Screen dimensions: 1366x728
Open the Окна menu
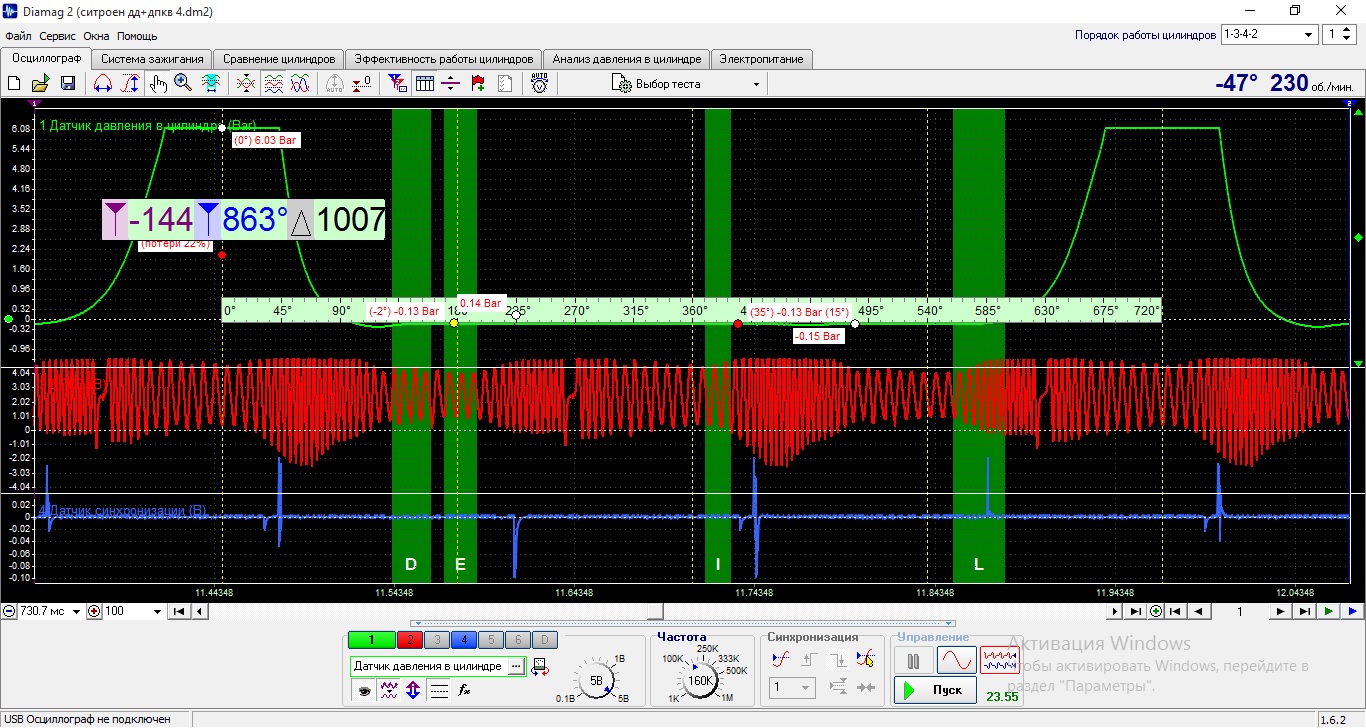pos(96,35)
